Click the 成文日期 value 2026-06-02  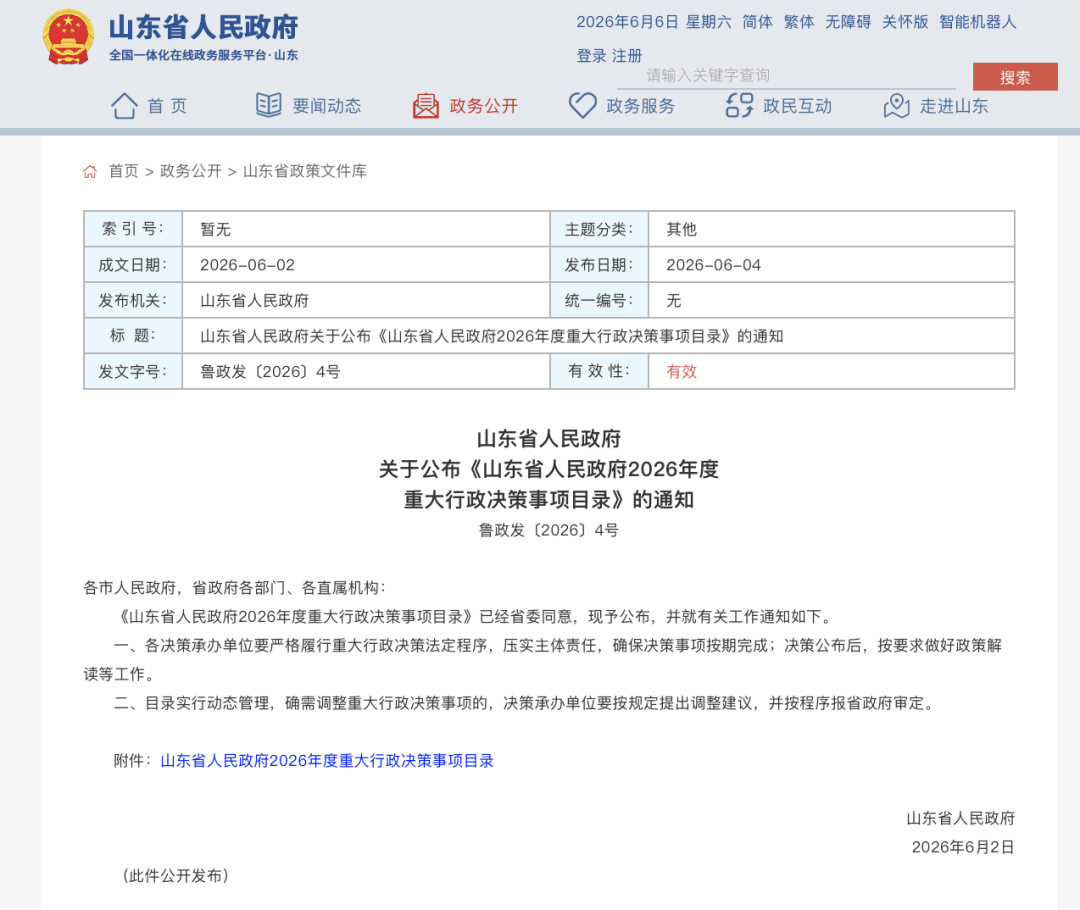click(247, 265)
